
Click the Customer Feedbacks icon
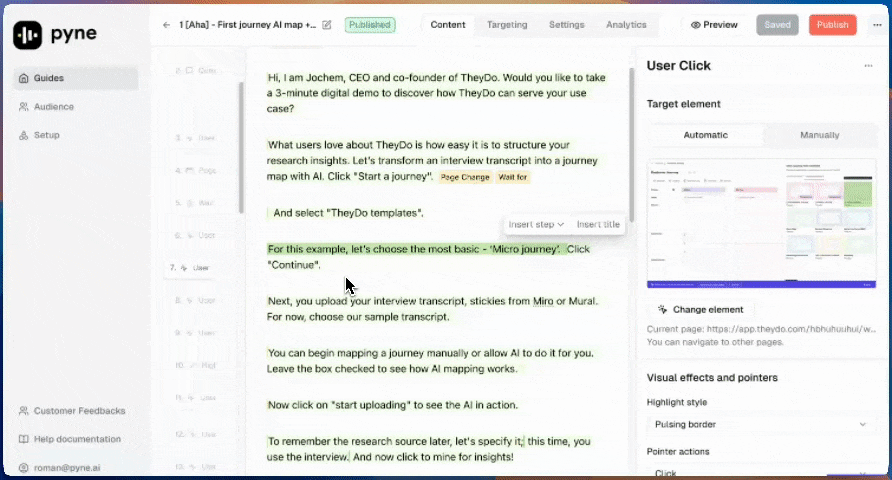click(x=23, y=411)
